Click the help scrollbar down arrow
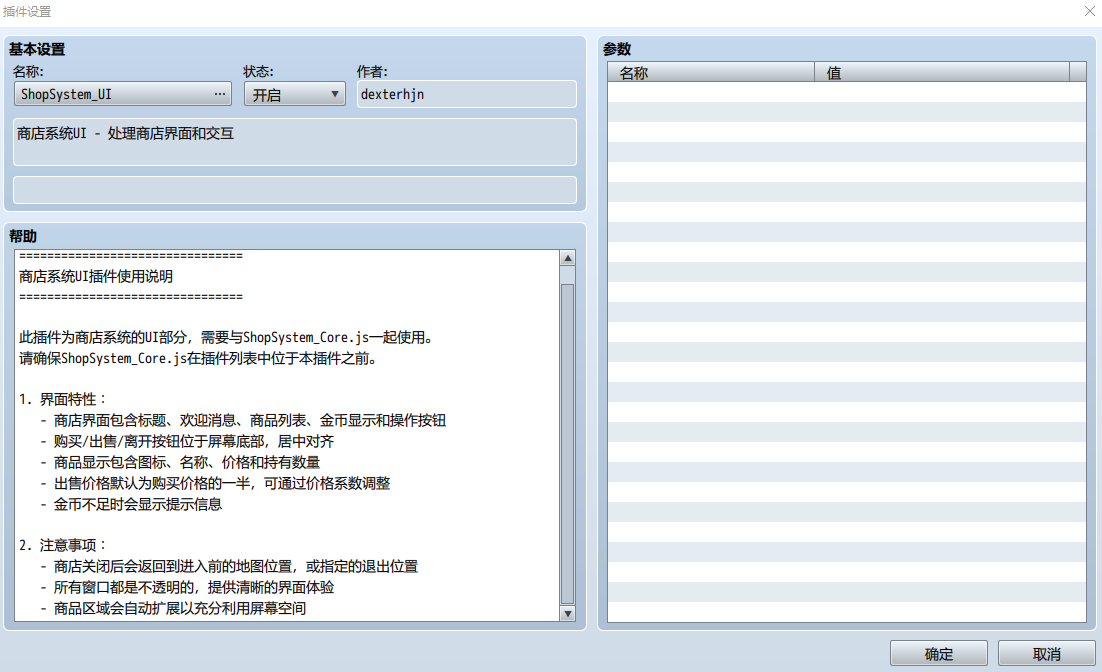Screen dimensions: 1102x672 [568, 614]
